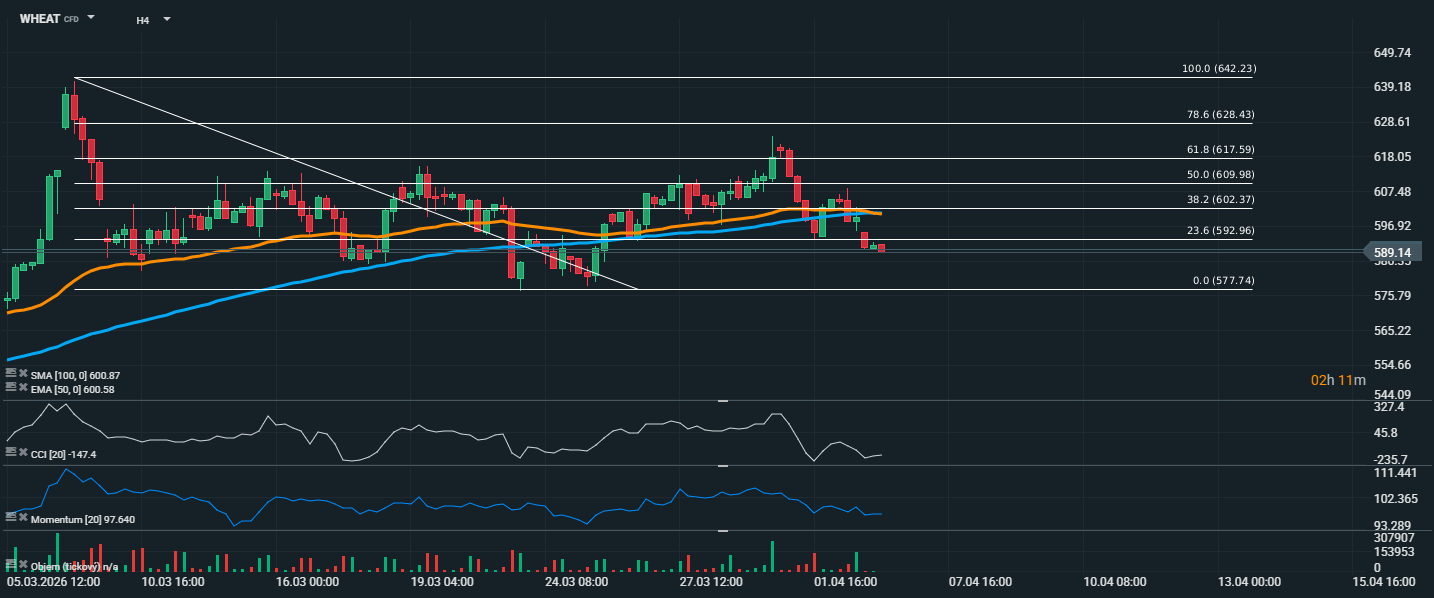Open the H4 timeframe dropdown arrow
This screenshot has width=1434, height=598.
pos(166,19)
